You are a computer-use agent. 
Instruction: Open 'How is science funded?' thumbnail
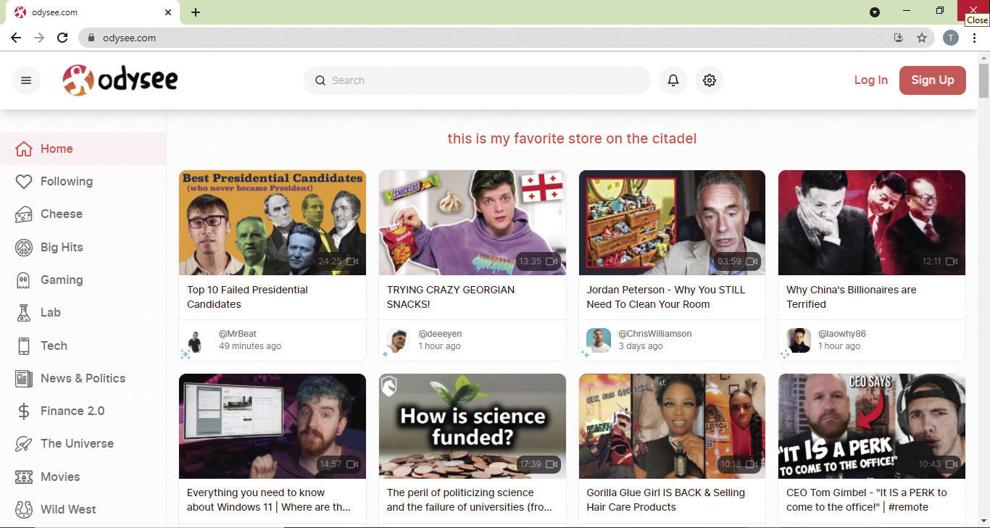coord(472,426)
